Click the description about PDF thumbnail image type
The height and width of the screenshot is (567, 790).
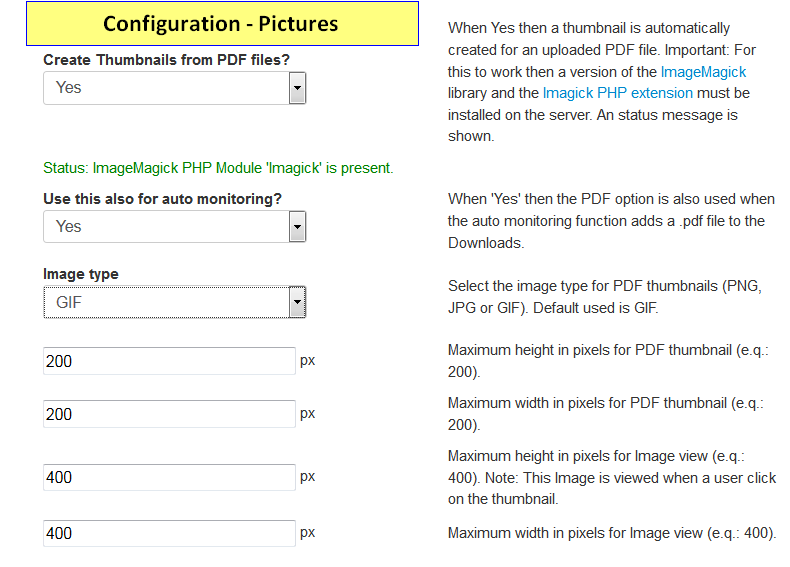coord(605,297)
